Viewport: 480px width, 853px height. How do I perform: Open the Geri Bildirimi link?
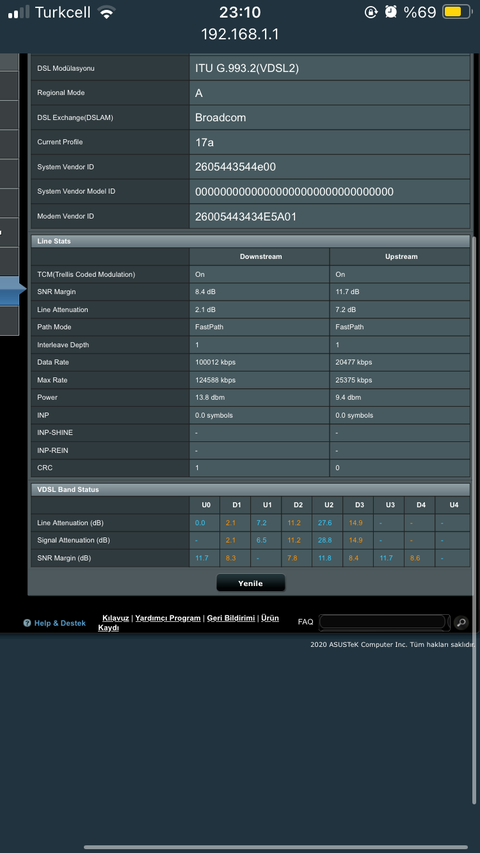pos(231,618)
